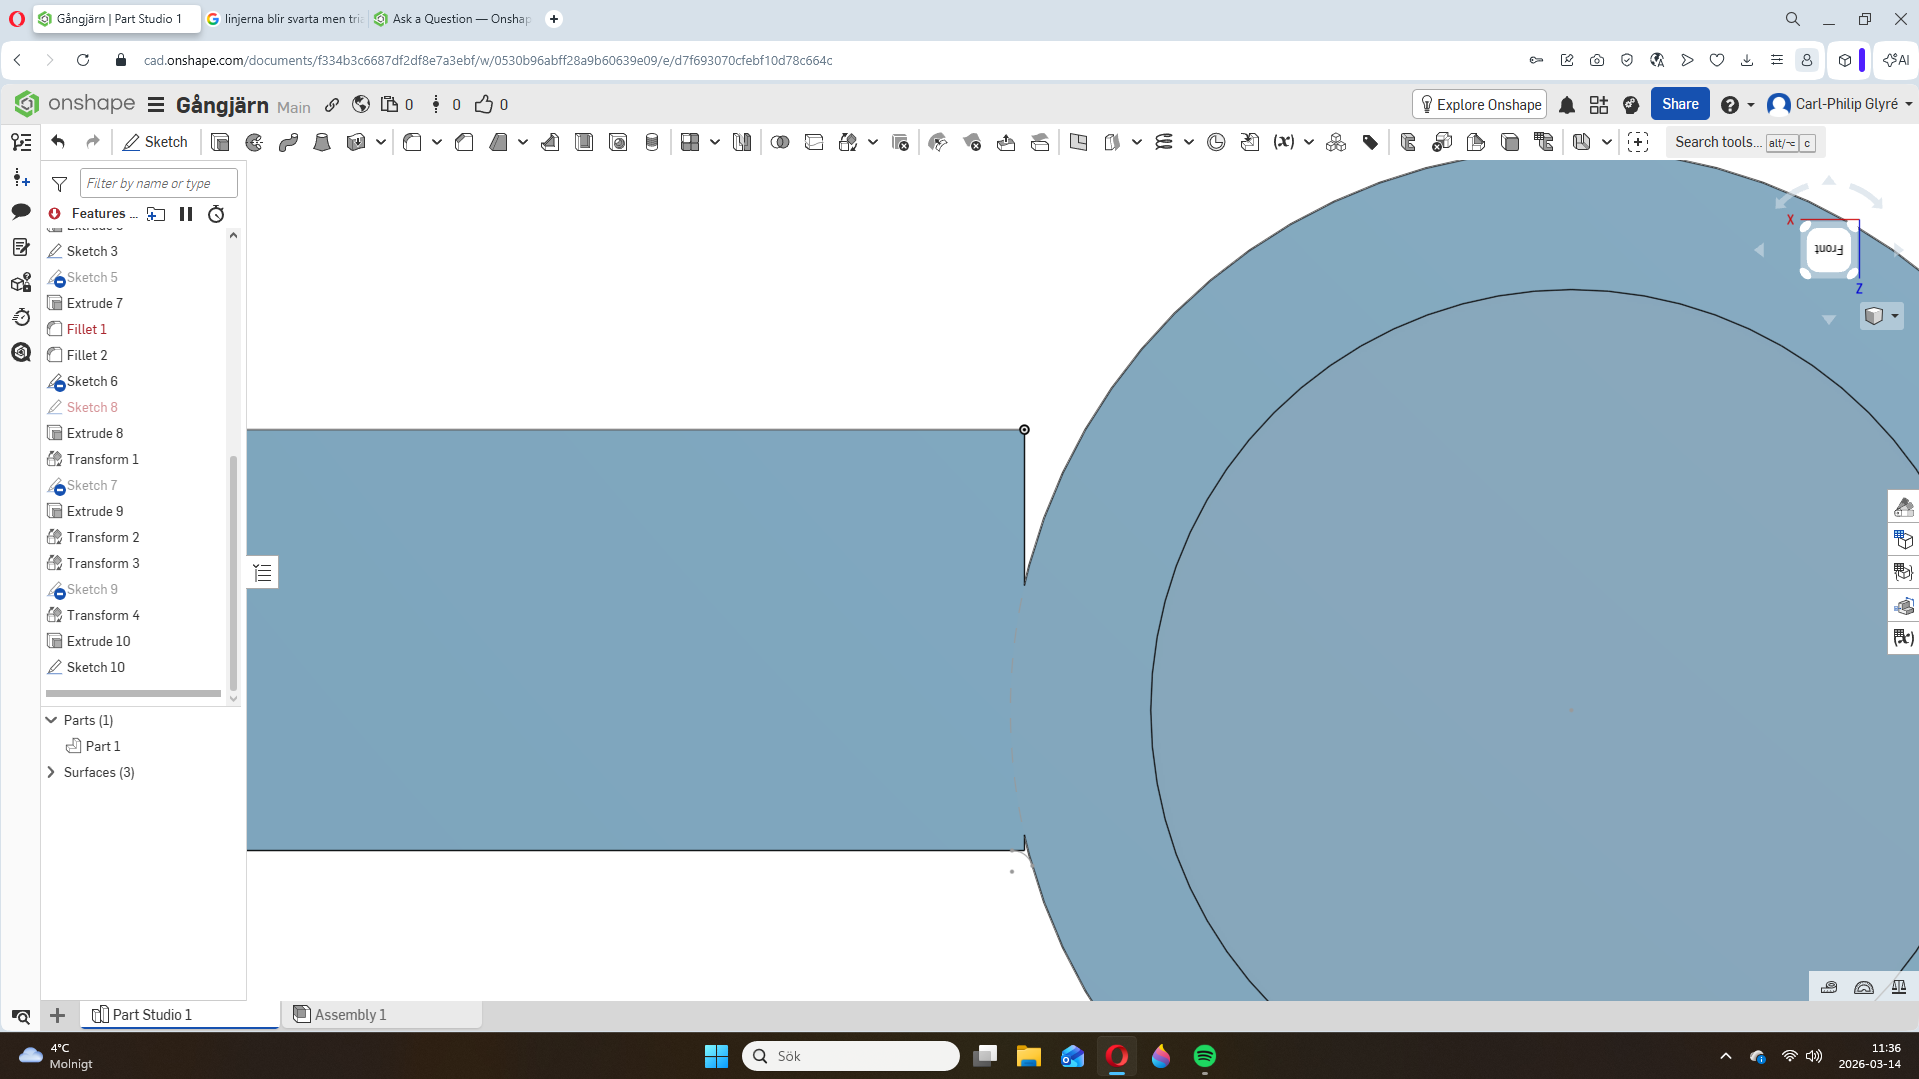Open the versions and history icon
Viewport: 1919px width, 1079px height.
click(x=21, y=142)
